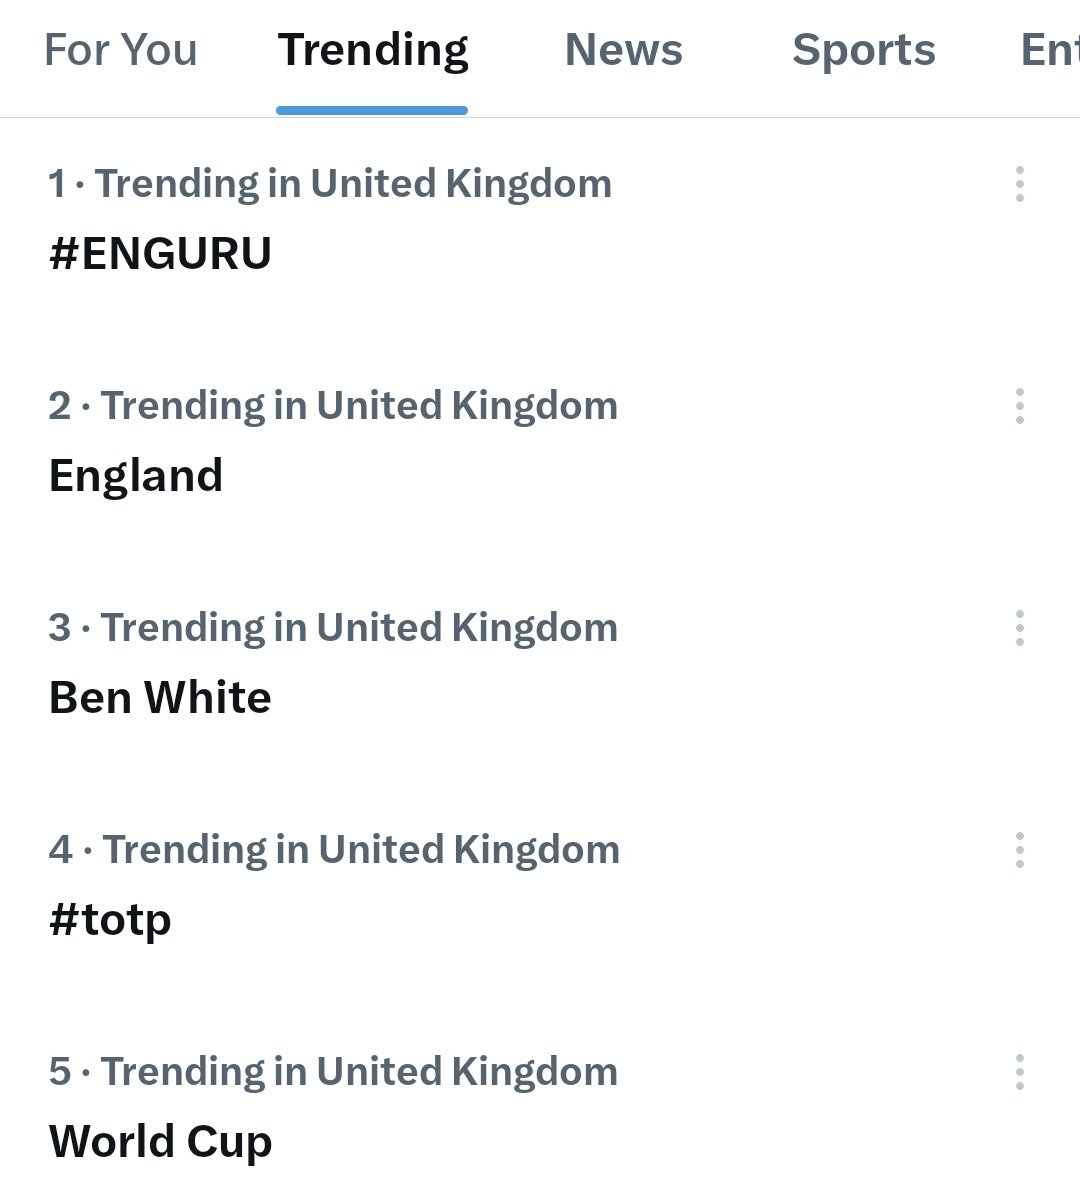Open more options for Ben White trend

(1019, 629)
